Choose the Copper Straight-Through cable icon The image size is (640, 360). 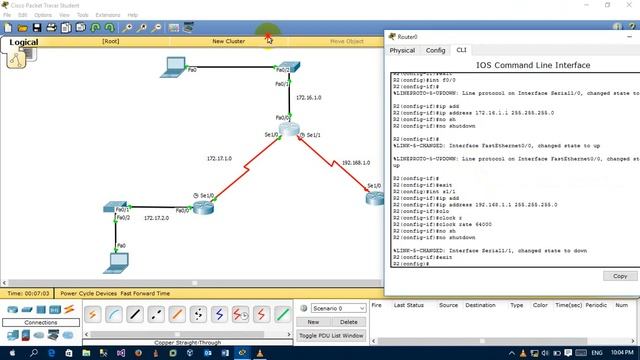point(135,315)
